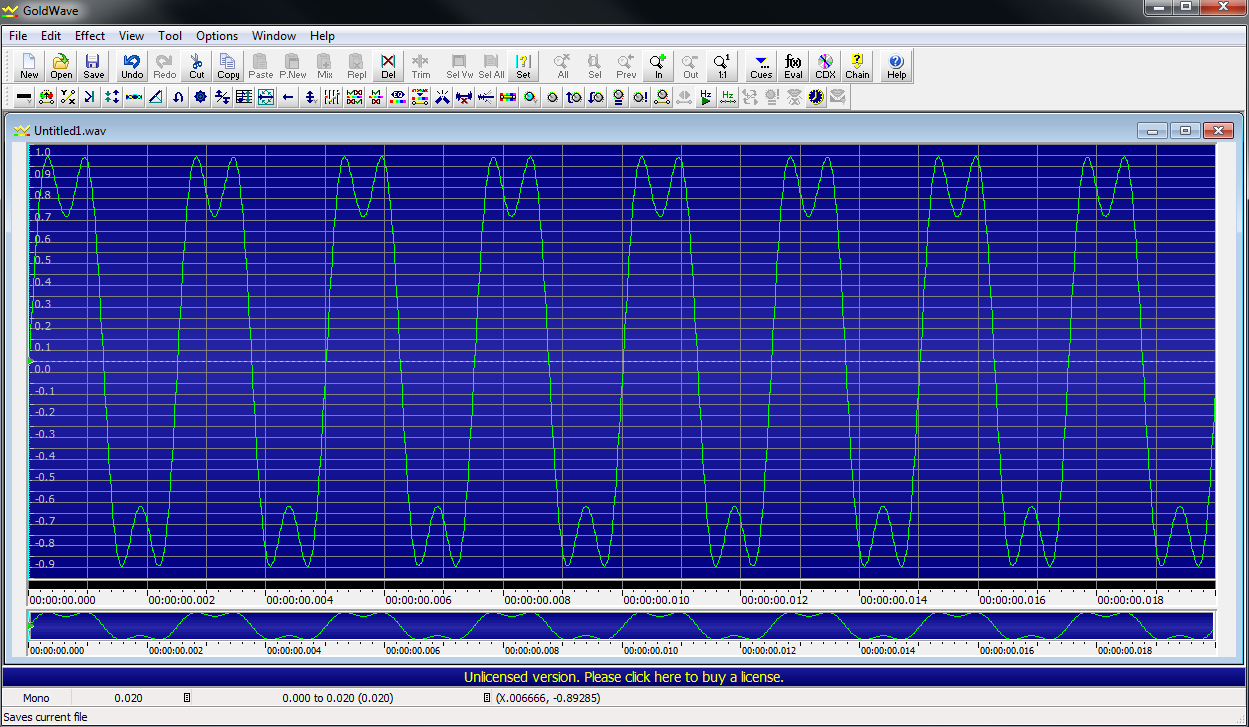Open the Eval expression evaluator
The image size is (1249, 727).
[x=793, y=65]
